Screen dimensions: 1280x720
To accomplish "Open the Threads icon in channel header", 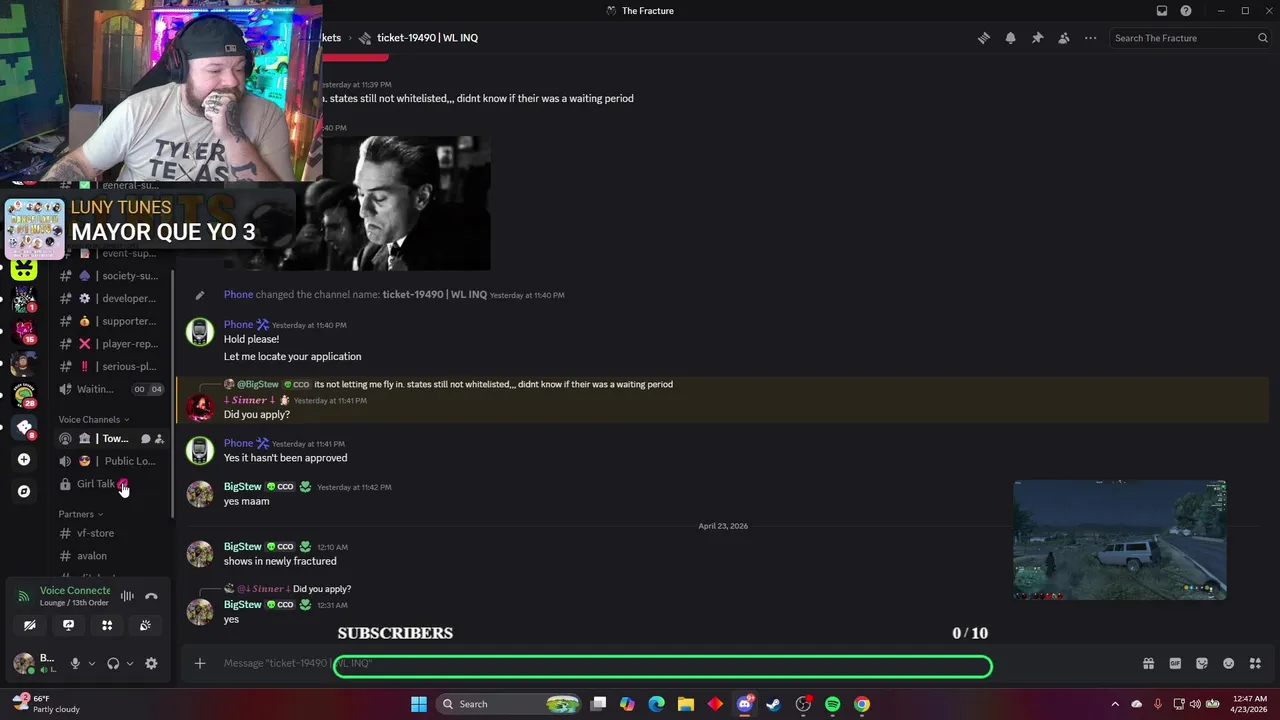I will pyautogui.click(x=984, y=38).
